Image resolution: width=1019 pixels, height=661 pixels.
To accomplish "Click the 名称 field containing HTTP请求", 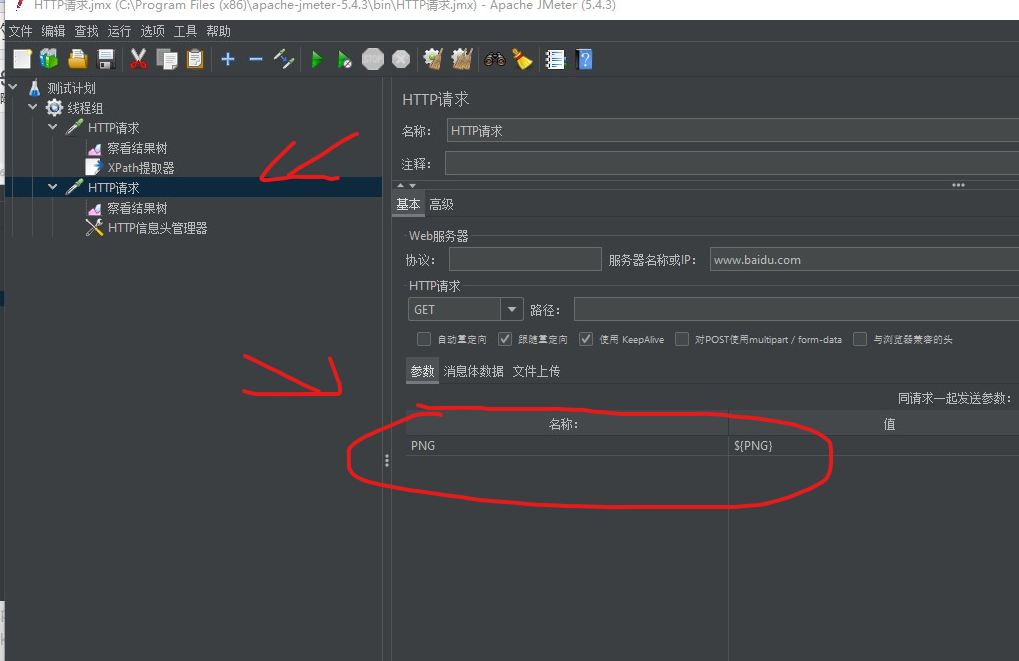I will pyautogui.click(x=732, y=131).
